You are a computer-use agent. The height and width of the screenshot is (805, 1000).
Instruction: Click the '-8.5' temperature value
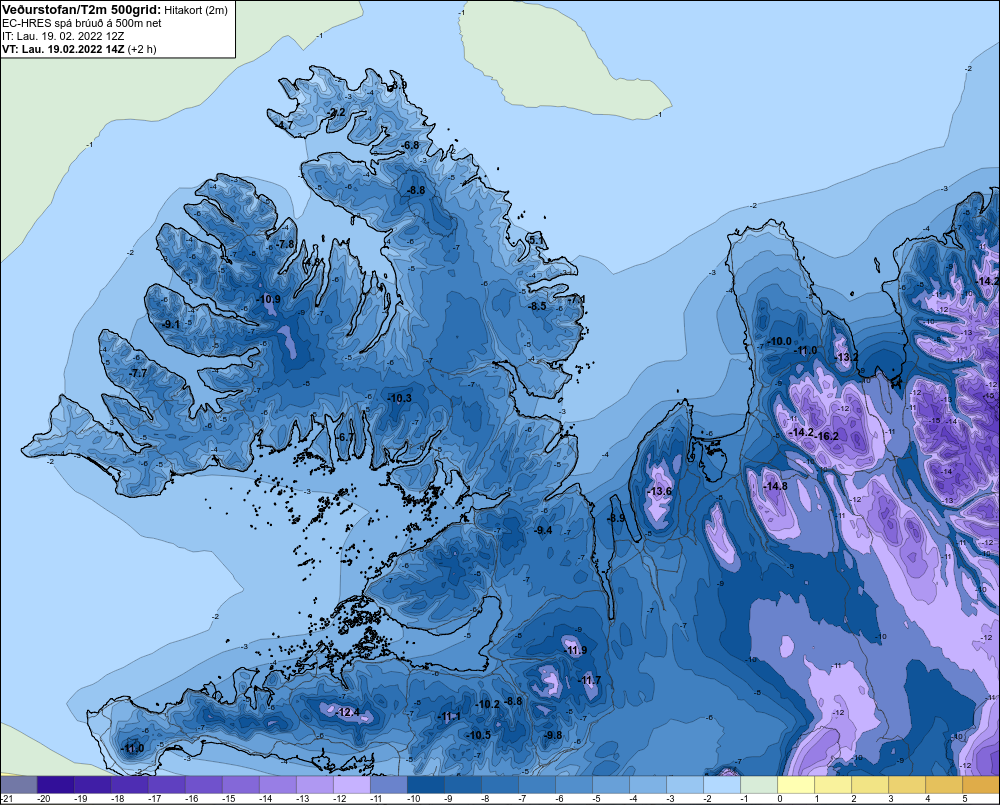pos(537,306)
